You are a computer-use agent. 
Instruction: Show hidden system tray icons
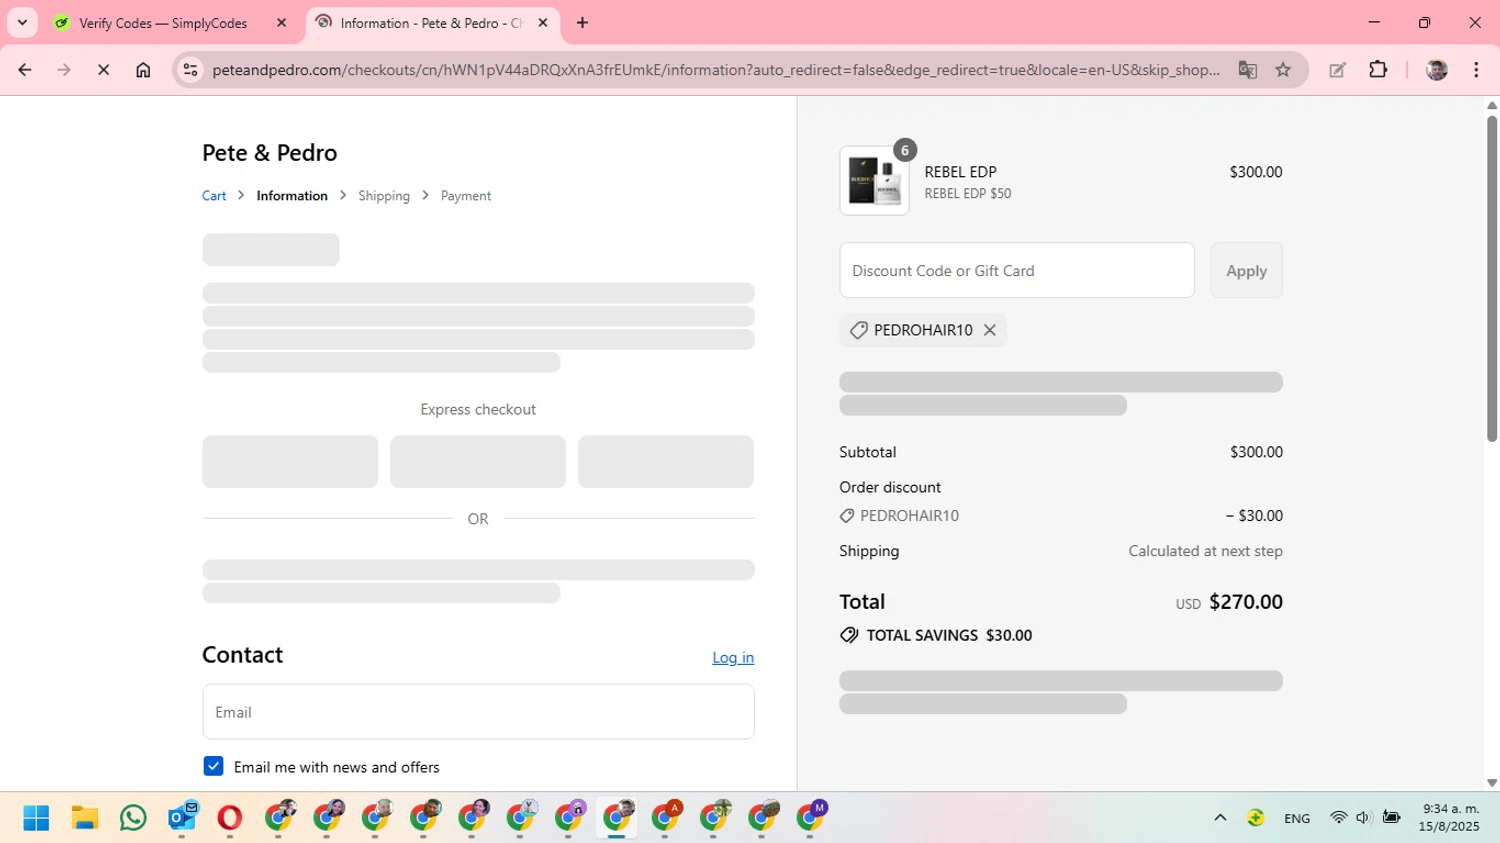coord(1220,818)
